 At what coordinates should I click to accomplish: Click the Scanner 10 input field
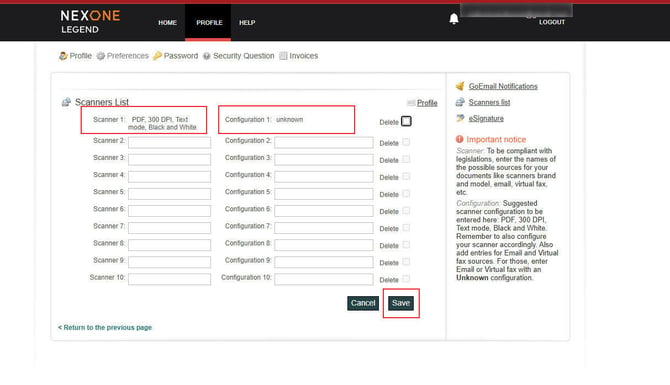coord(169,279)
